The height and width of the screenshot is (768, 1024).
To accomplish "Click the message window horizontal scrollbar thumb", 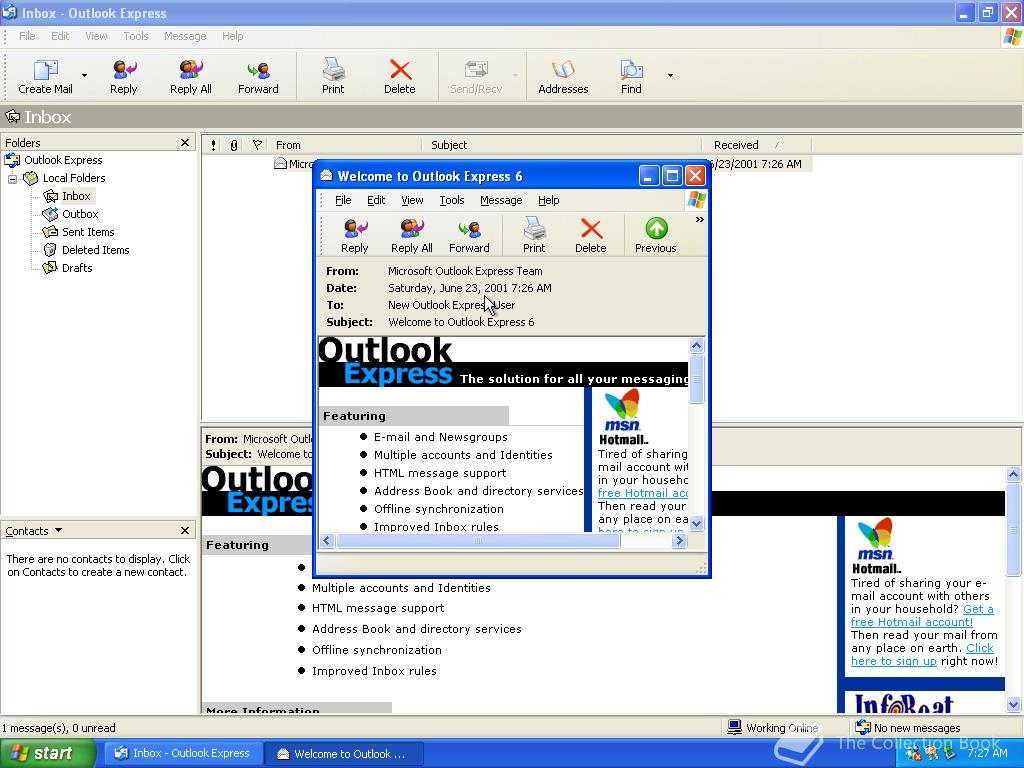I will coord(478,541).
